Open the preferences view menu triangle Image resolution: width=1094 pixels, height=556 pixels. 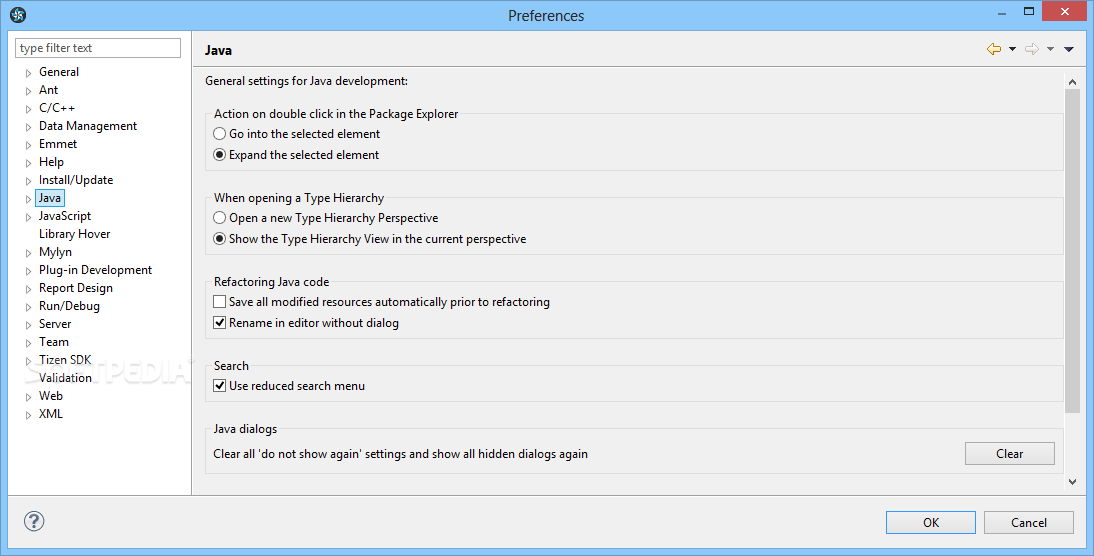[1068, 49]
